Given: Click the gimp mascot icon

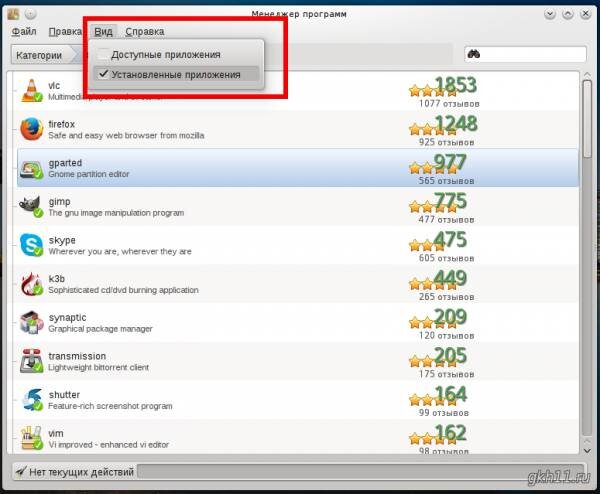Looking at the screenshot, I should point(31,207).
